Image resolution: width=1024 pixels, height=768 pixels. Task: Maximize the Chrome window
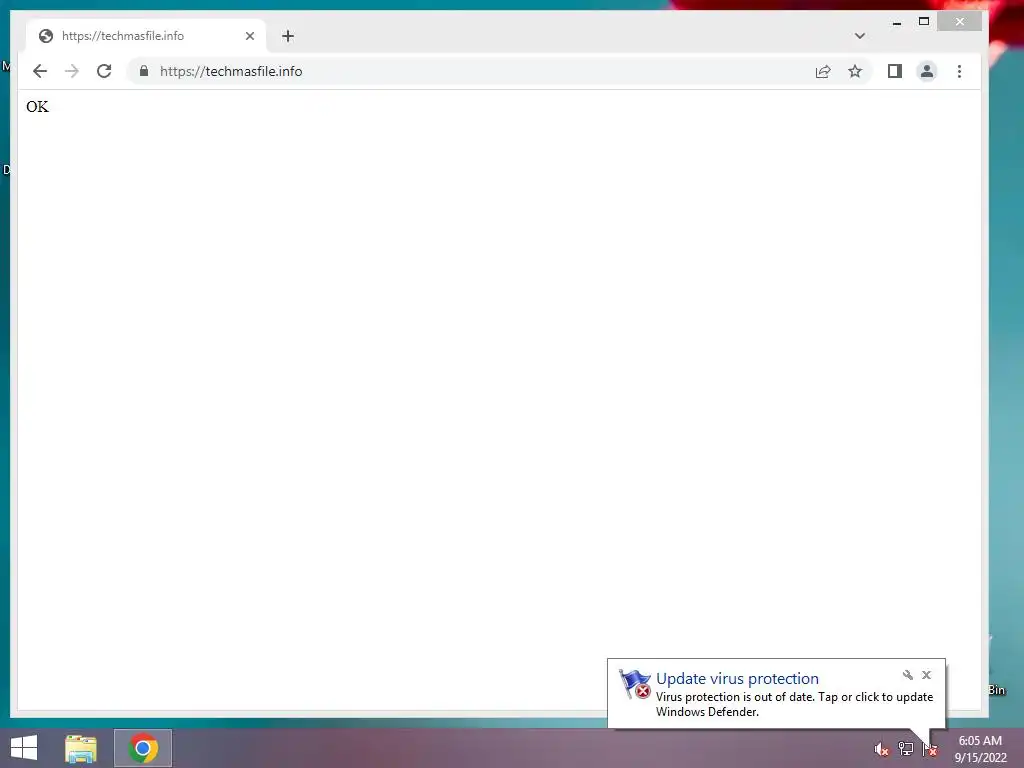click(923, 22)
